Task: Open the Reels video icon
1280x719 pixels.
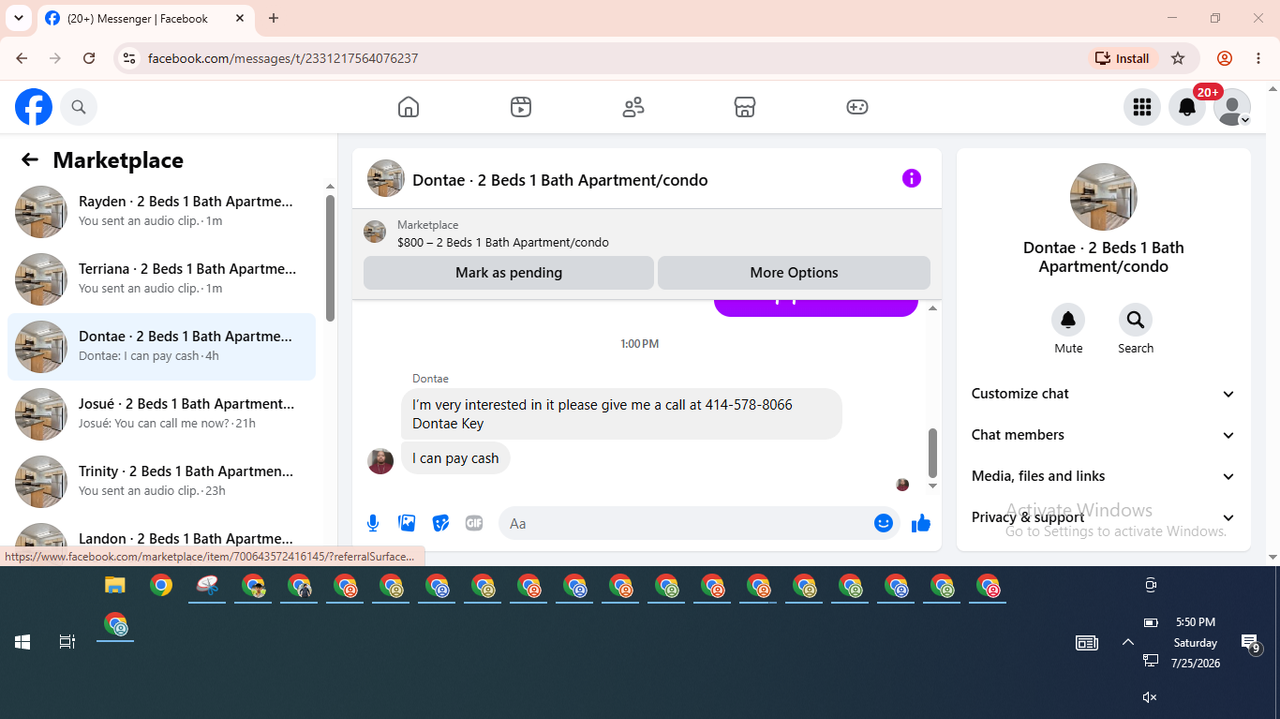Action: point(521,107)
